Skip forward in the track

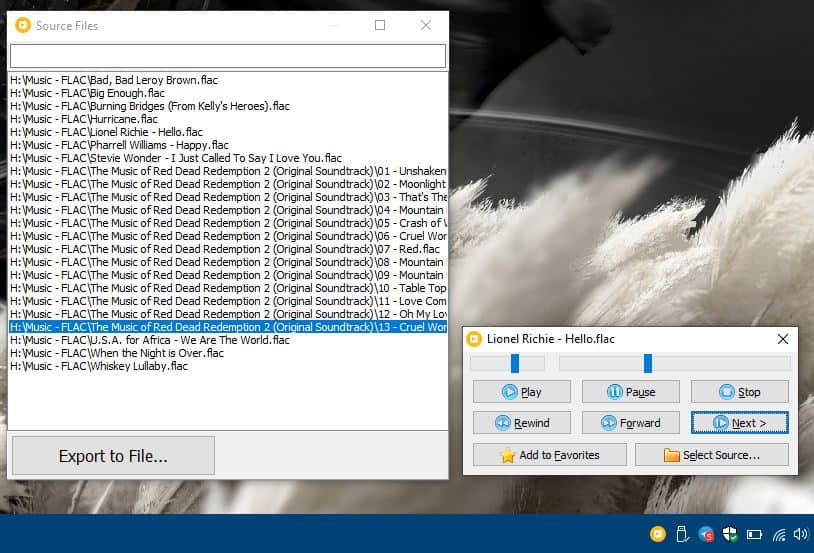(630, 423)
